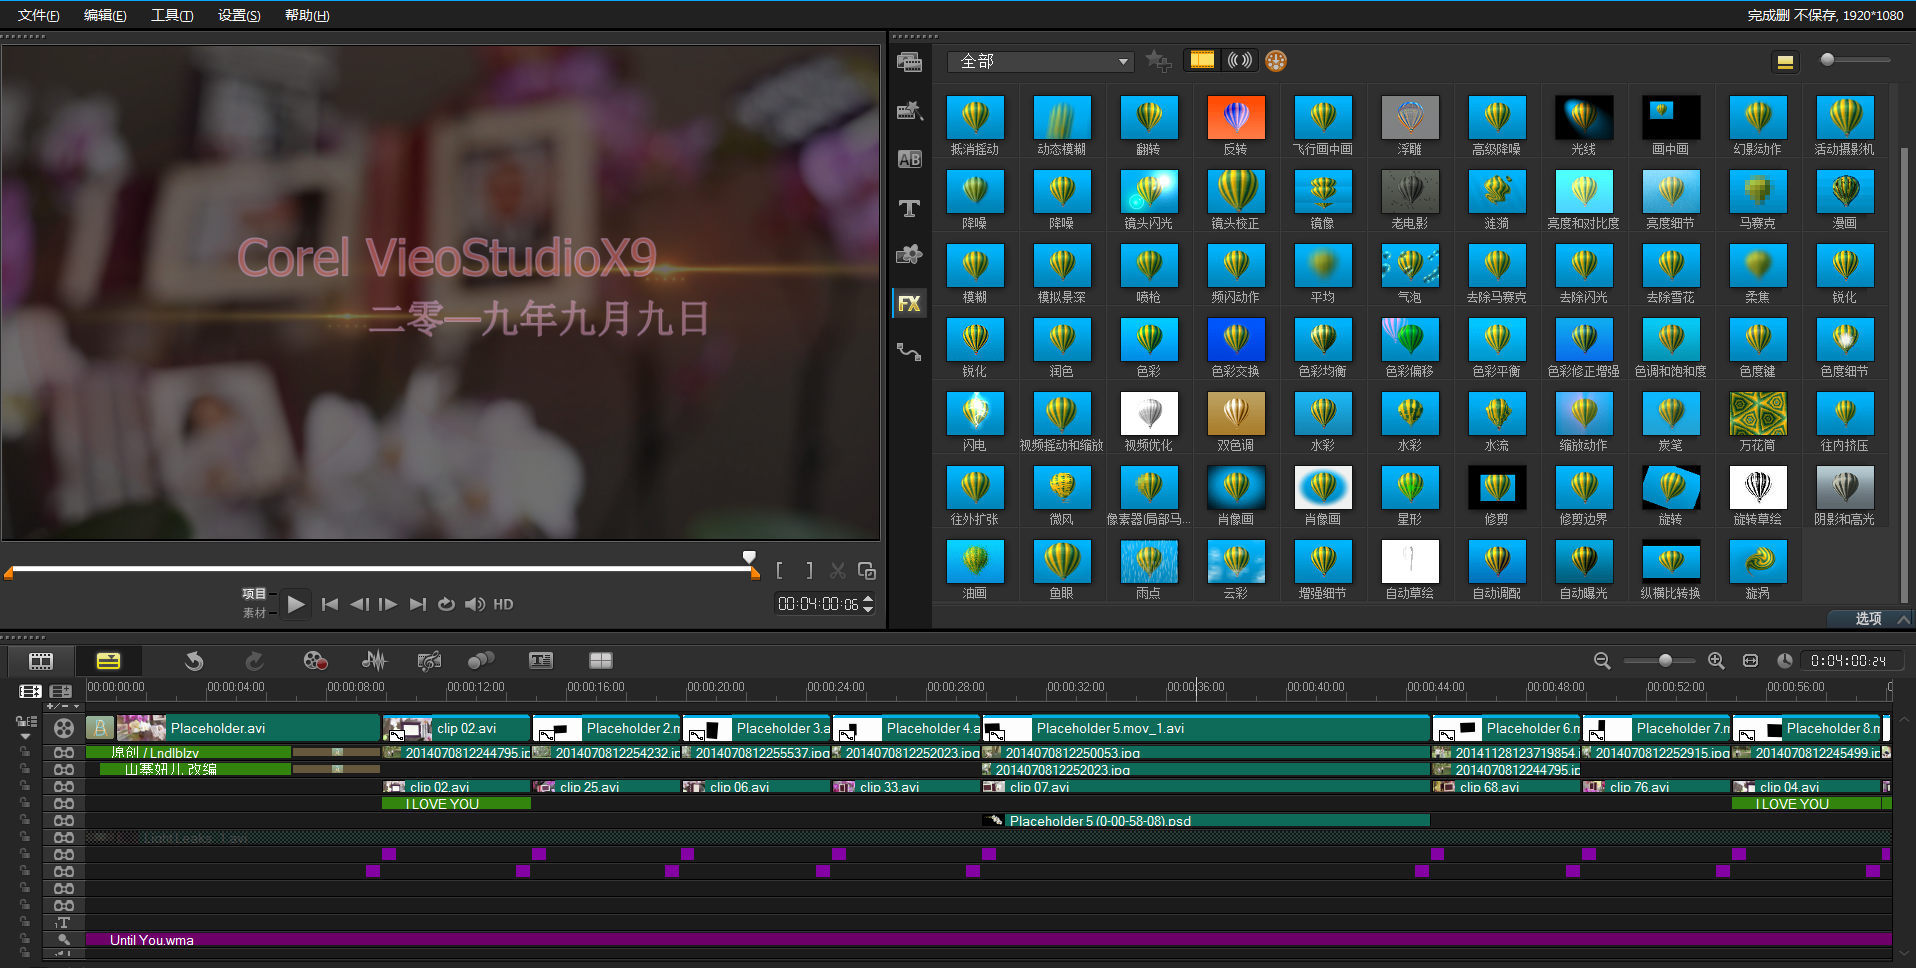1916x968 pixels.
Task: Jump to end of project
Action: tap(418, 604)
